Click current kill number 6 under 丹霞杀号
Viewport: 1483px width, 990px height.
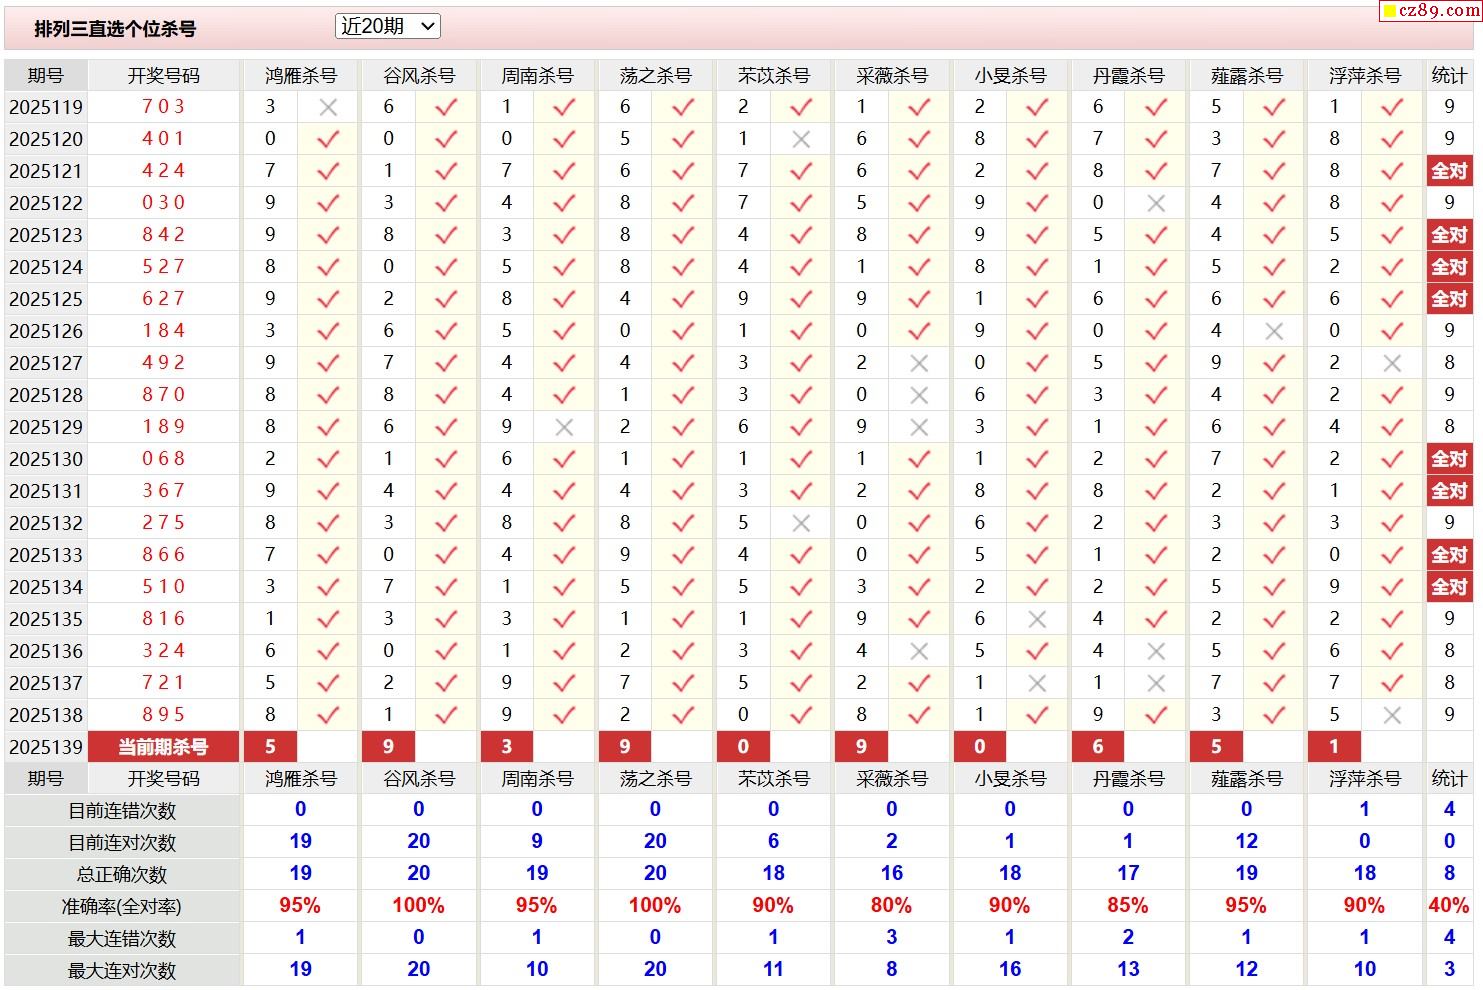(x=1097, y=747)
